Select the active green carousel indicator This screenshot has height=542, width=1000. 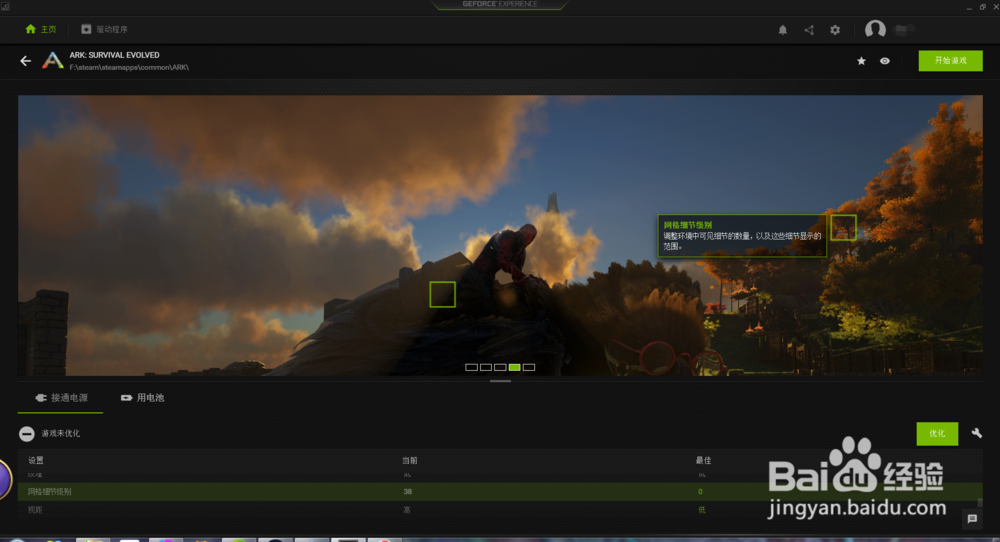click(x=514, y=367)
